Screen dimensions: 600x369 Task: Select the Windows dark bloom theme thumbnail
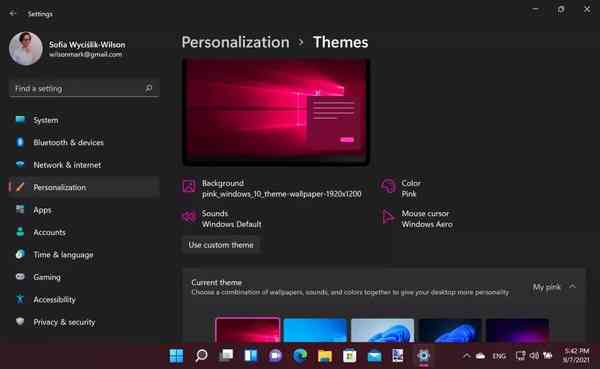450,330
